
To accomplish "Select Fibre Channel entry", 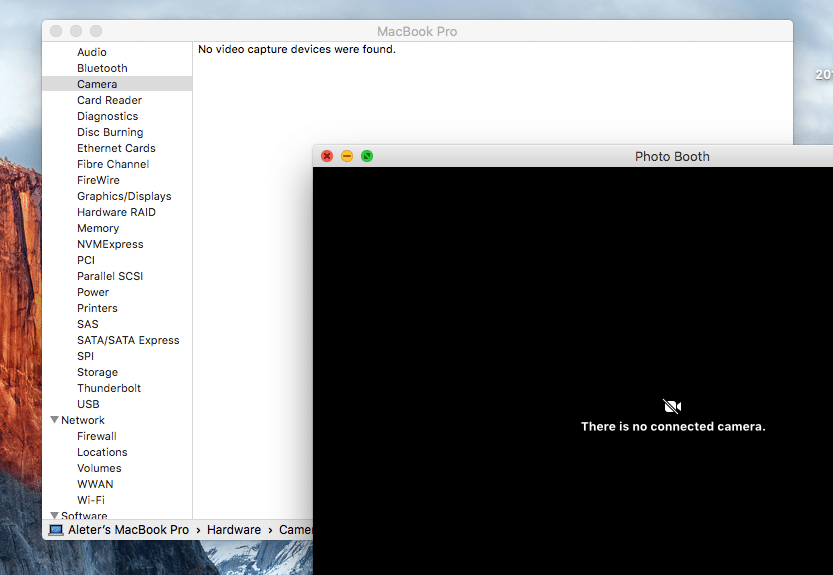I will [113, 164].
